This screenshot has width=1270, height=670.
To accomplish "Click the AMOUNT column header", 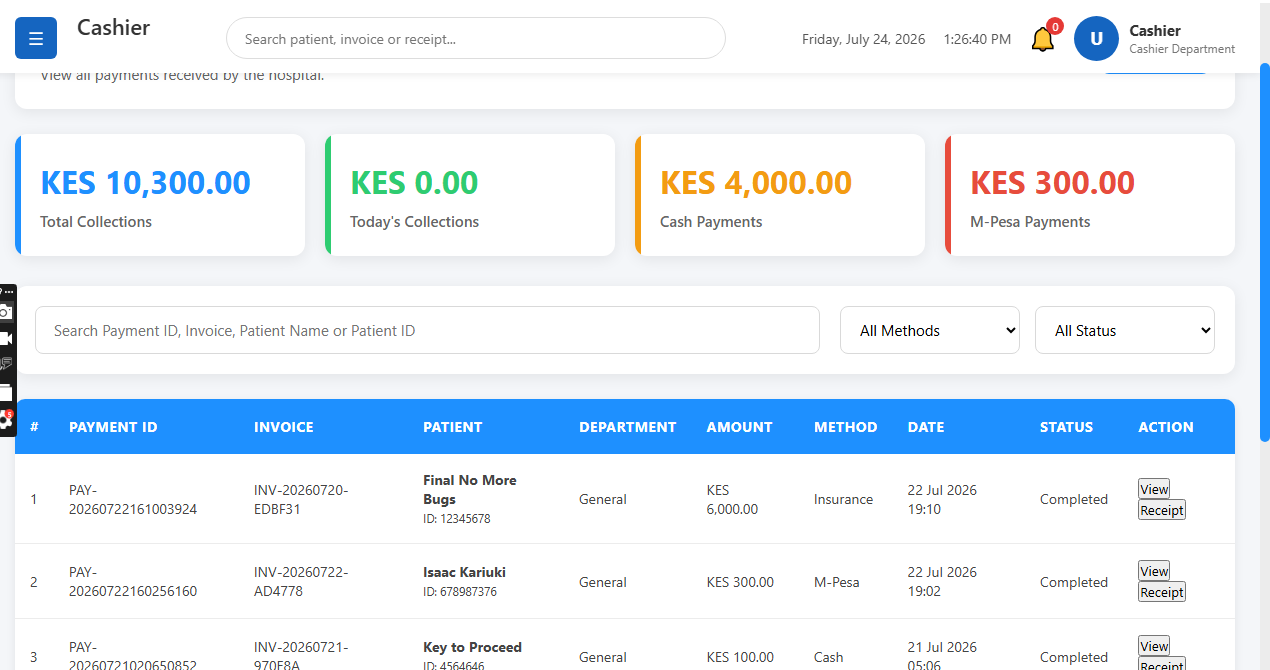I will (x=739, y=427).
